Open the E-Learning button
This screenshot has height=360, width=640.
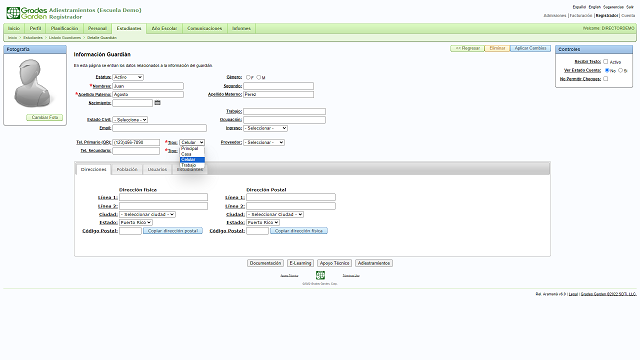300,263
